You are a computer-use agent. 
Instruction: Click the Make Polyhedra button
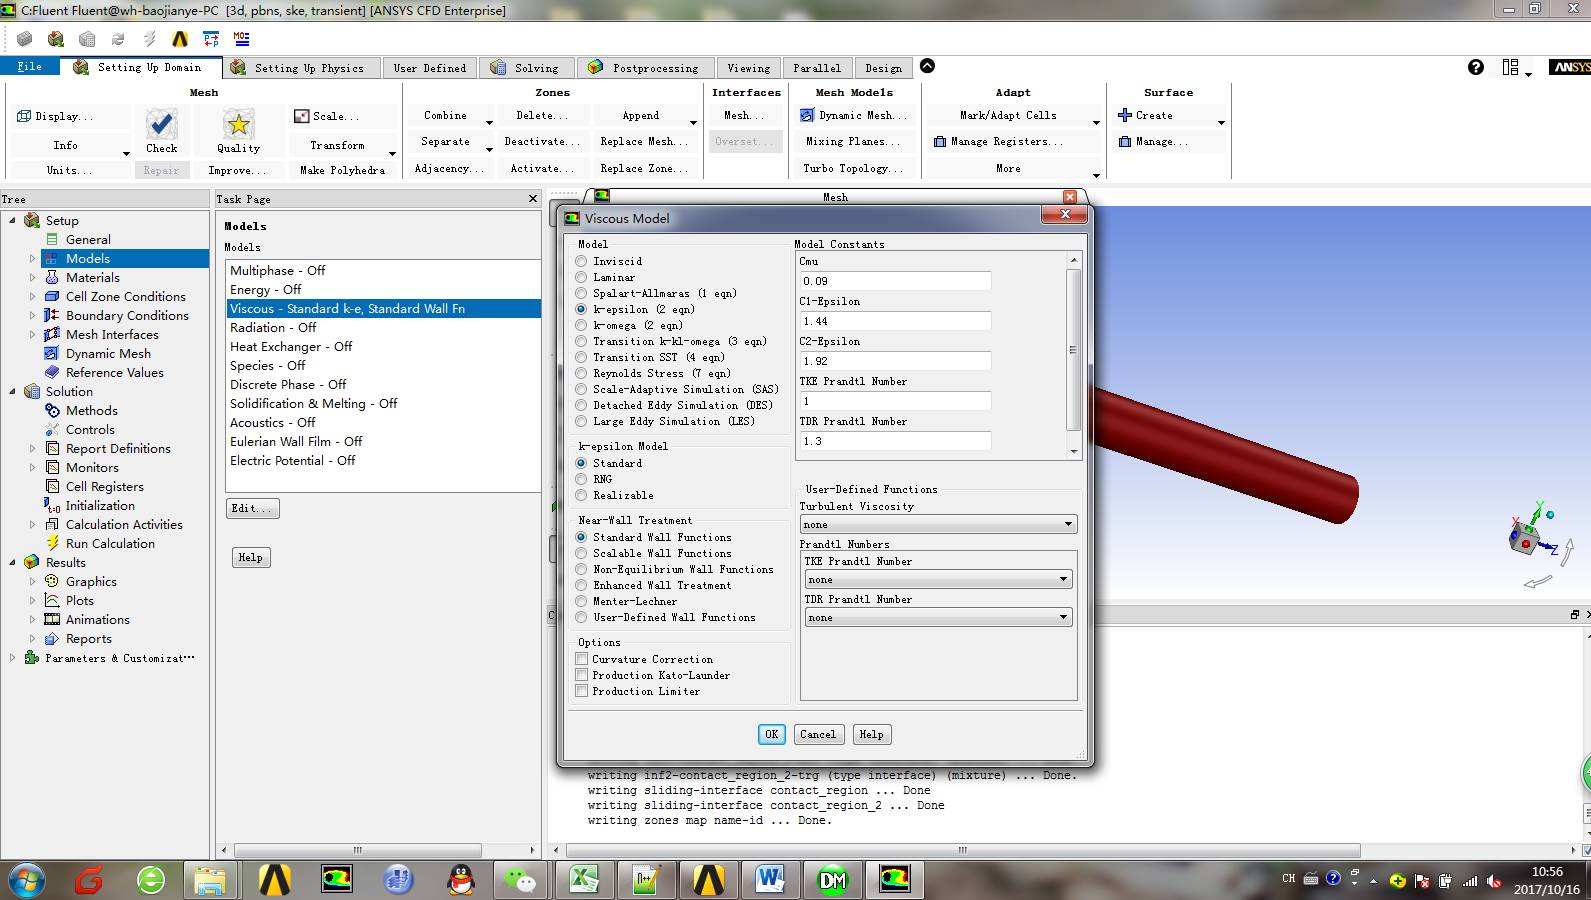click(x=342, y=170)
